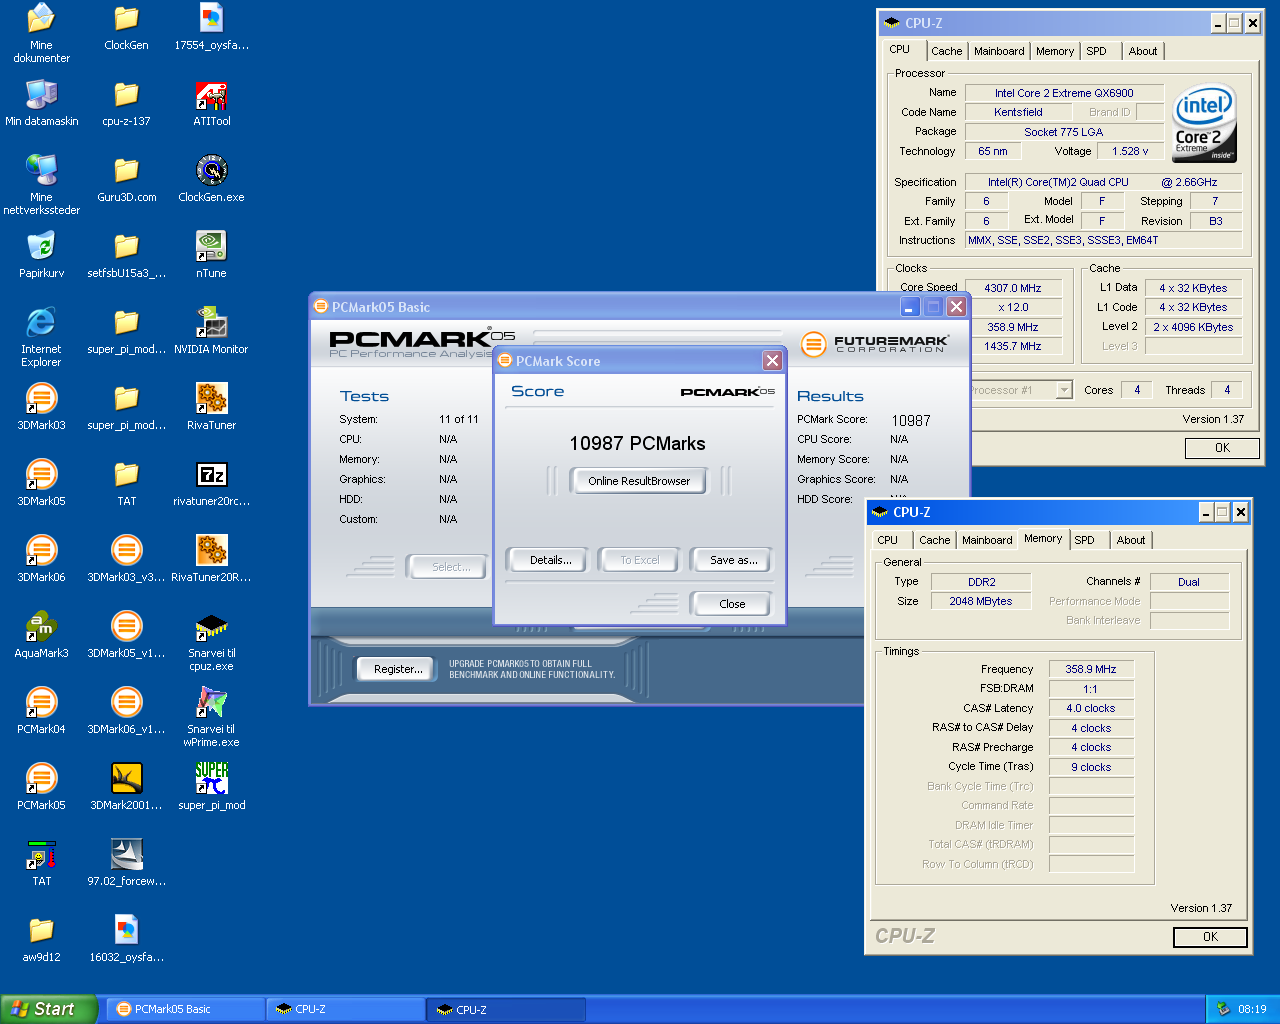This screenshot has width=1280, height=1024.
Task: Click memory Size 2048 MBytes value
Action: click(980, 601)
